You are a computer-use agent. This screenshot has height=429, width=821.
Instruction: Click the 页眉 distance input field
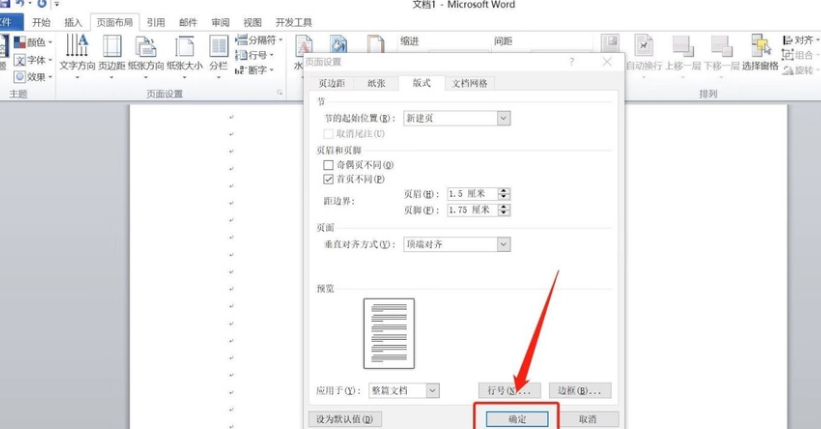[x=472, y=194]
